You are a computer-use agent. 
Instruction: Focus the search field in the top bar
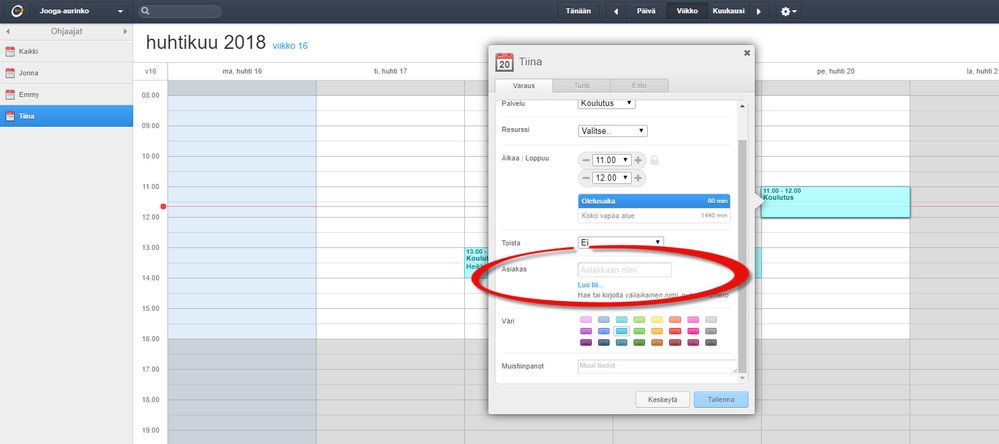coord(180,11)
